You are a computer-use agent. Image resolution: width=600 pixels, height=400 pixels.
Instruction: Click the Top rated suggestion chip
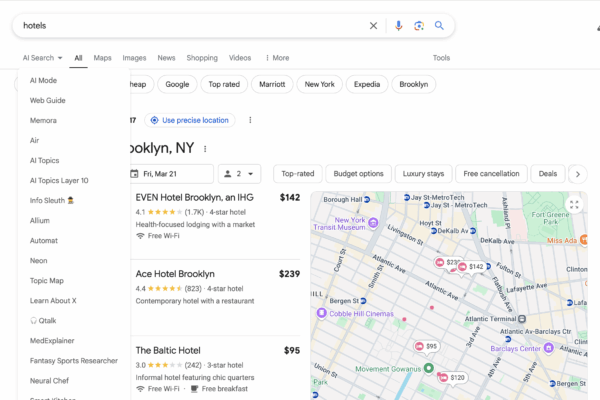point(224,84)
